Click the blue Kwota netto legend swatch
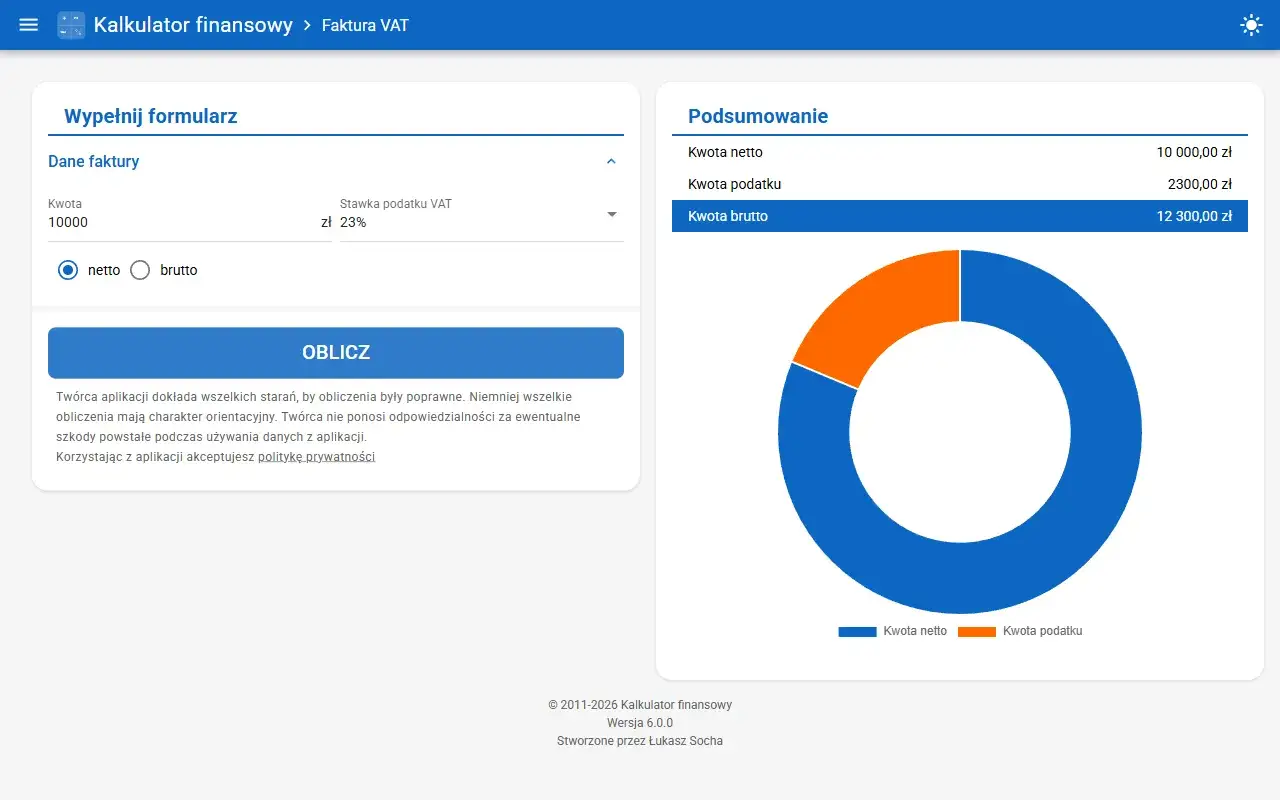Screen dimensions: 1280x800 point(856,632)
